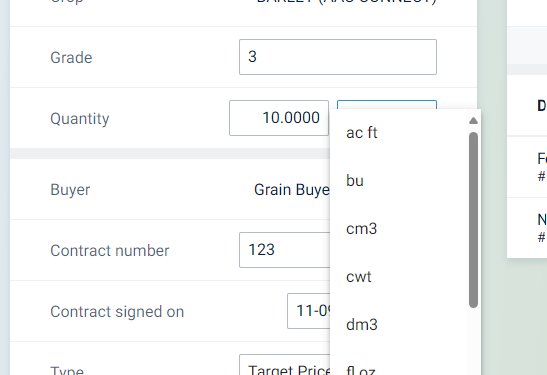Choose the 'dm3' unit option
This screenshot has width=547, height=375.
pyautogui.click(x=398, y=325)
